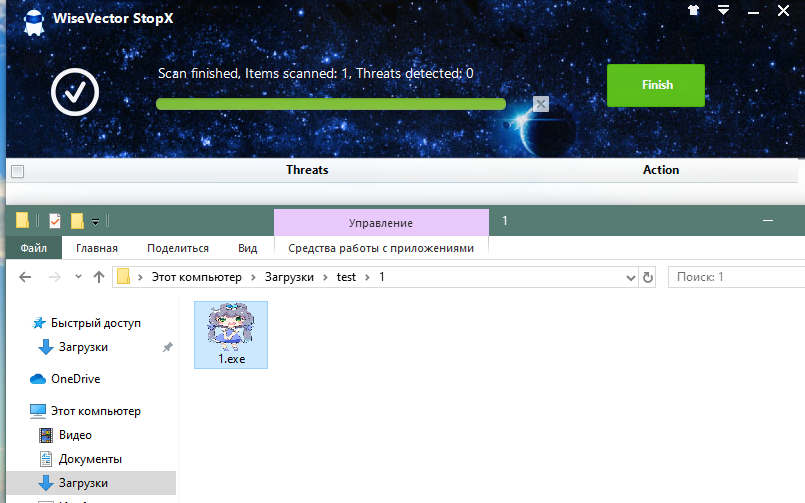The height and width of the screenshot is (503, 805).
Task: Select Этот компьютер in the navigation pane
Action: (x=95, y=411)
